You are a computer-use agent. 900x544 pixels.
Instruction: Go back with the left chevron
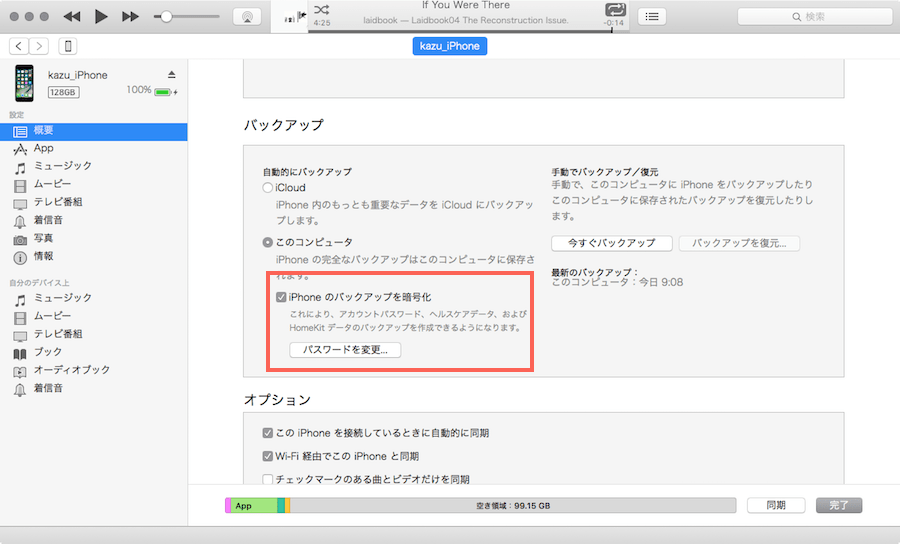click(19, 46)
